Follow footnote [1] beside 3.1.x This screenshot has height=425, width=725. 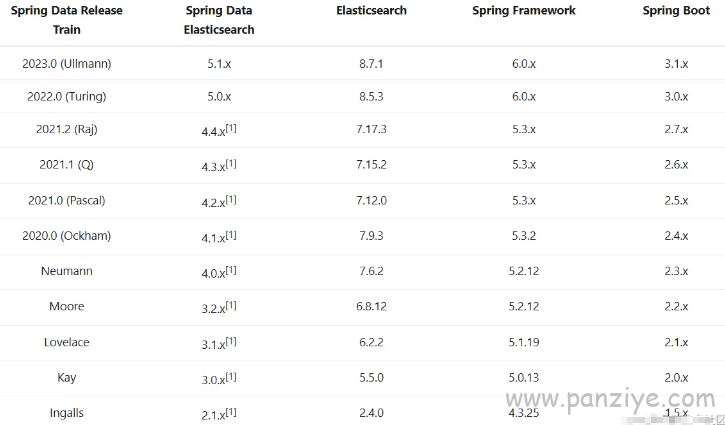click(231, 341)
